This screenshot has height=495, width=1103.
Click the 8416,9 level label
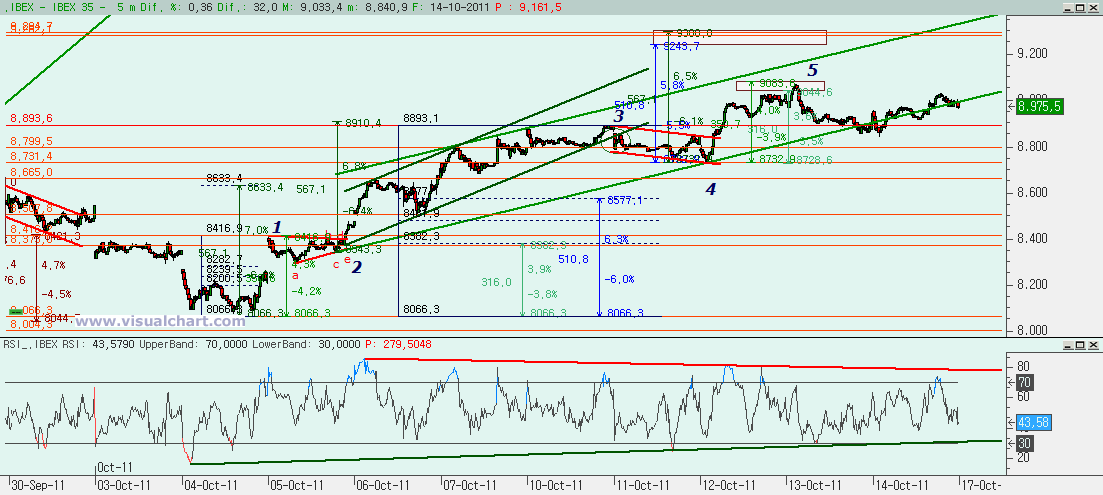pyautogui.click(x=224, y=229)
